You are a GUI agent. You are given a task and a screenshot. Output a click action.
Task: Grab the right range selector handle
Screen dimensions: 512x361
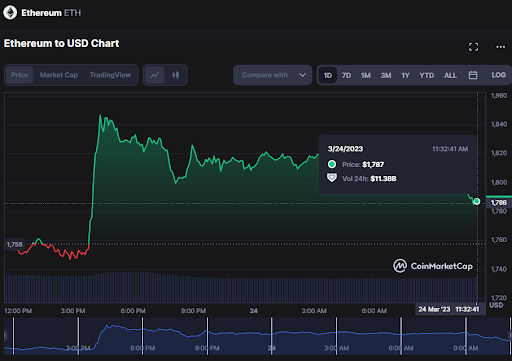510,336
